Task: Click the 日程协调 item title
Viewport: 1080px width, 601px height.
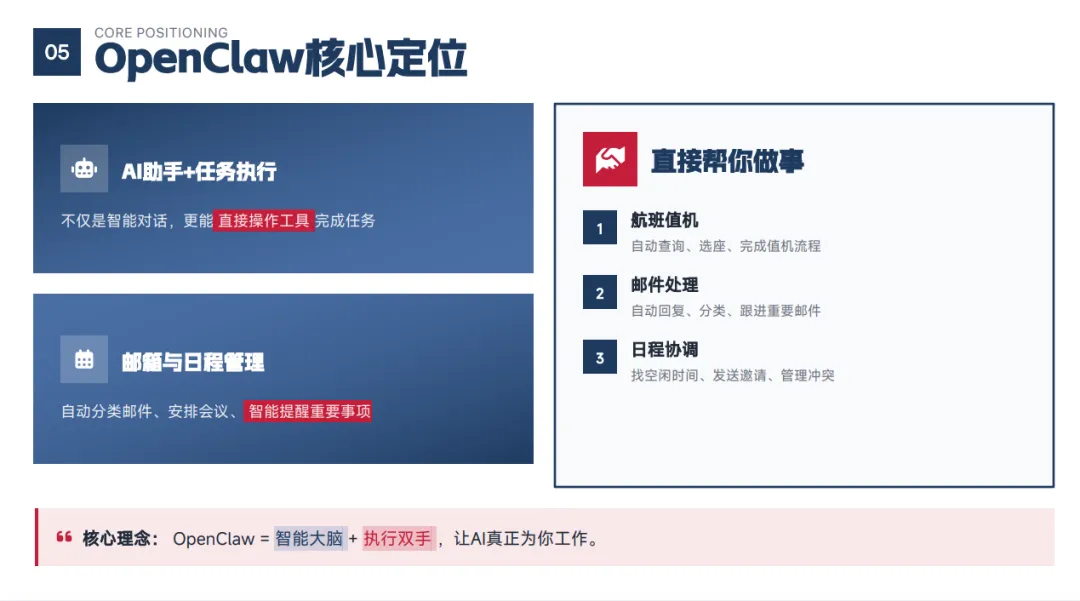Action: point(665,350)
